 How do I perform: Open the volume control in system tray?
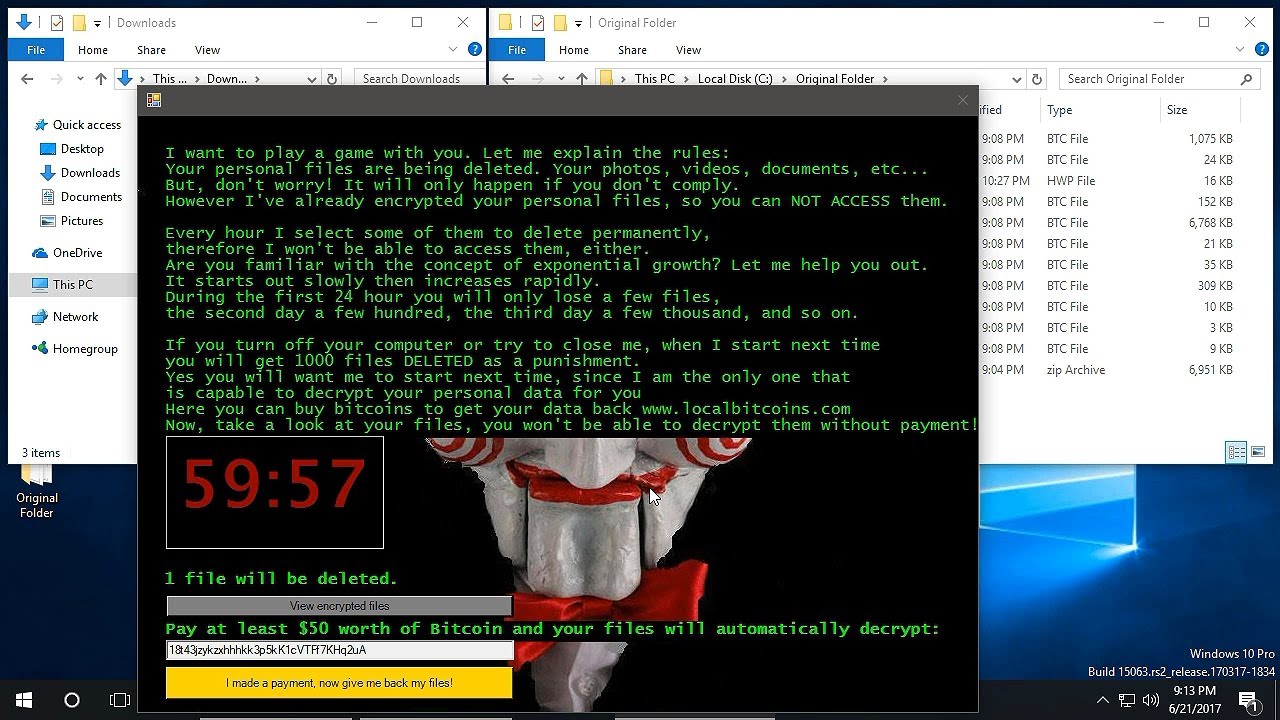(x=1150, y=700)
